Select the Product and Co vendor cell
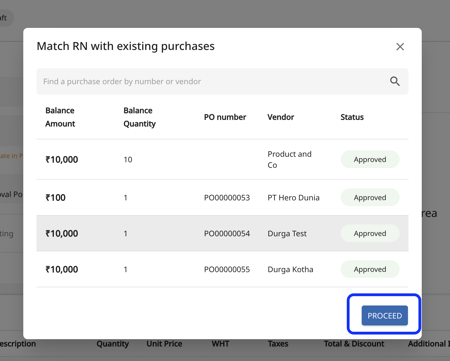The image size is (450, 361). point(289,159)
